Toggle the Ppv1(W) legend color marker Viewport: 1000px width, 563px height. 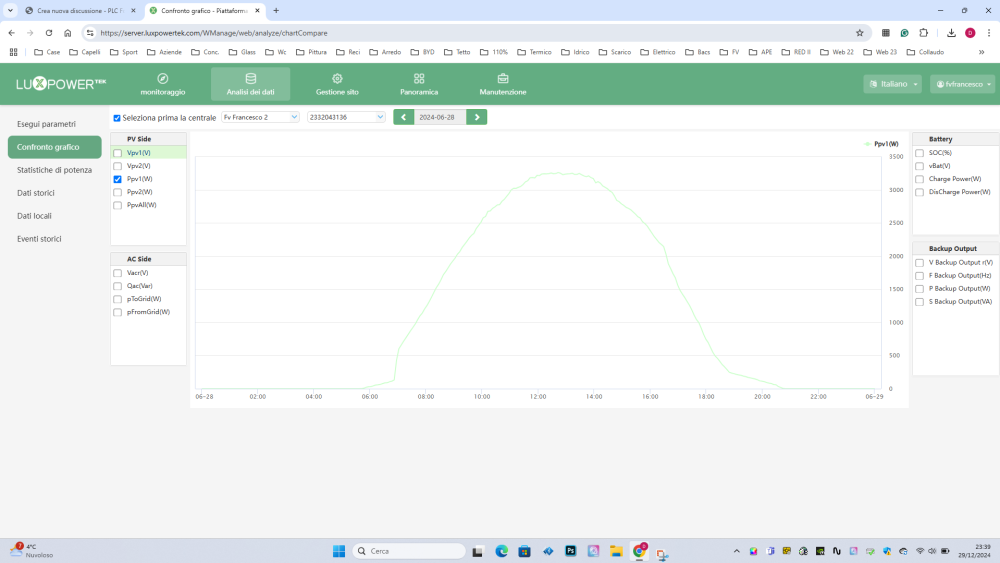click(x=868, y=144)
